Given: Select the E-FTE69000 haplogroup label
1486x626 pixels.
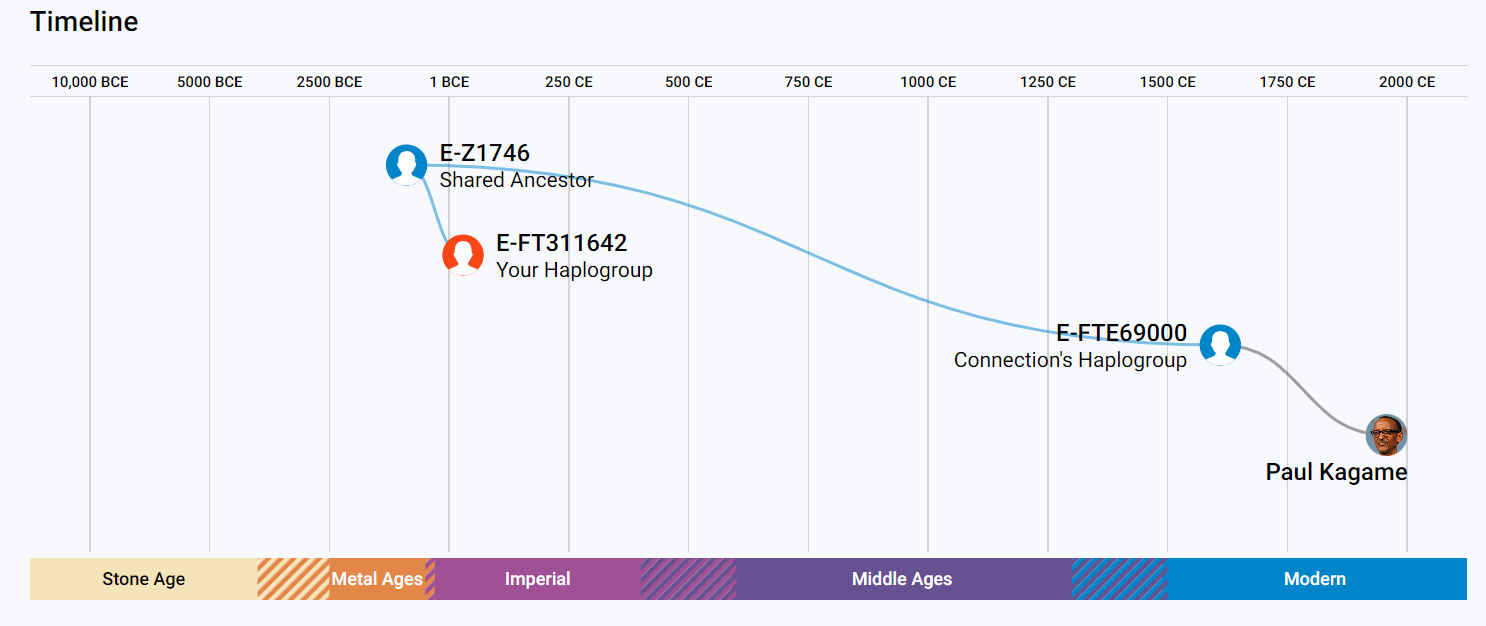Looking at the screenshot, I should (1121, 333).
